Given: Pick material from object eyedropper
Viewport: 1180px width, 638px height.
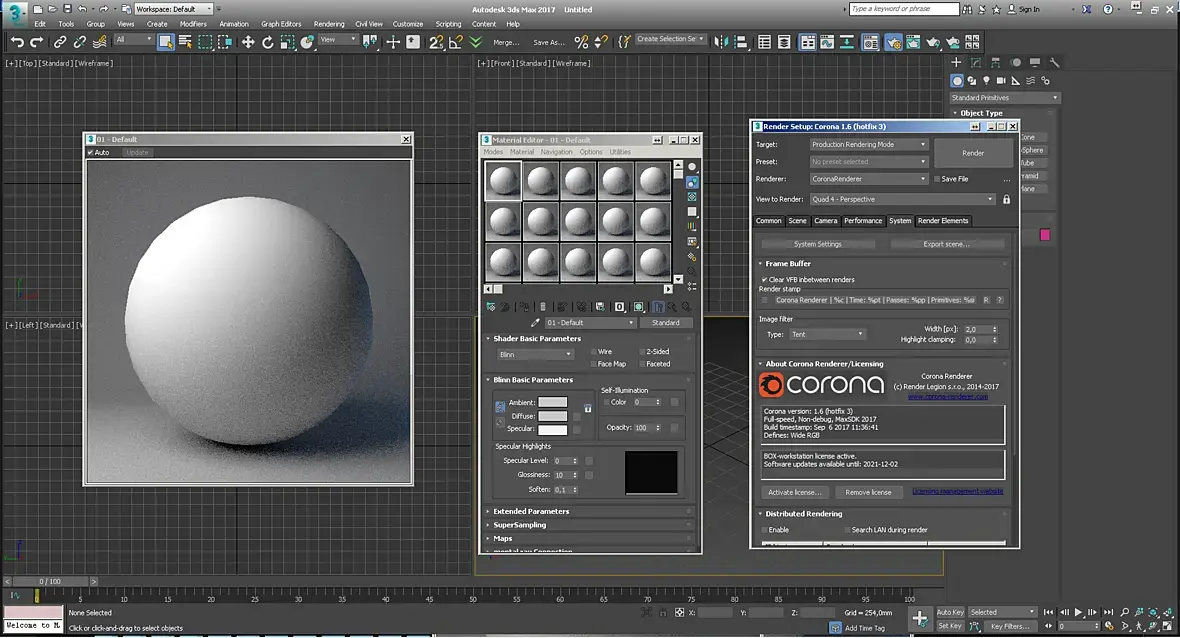Looking at the screenshot, I should 535,323.
